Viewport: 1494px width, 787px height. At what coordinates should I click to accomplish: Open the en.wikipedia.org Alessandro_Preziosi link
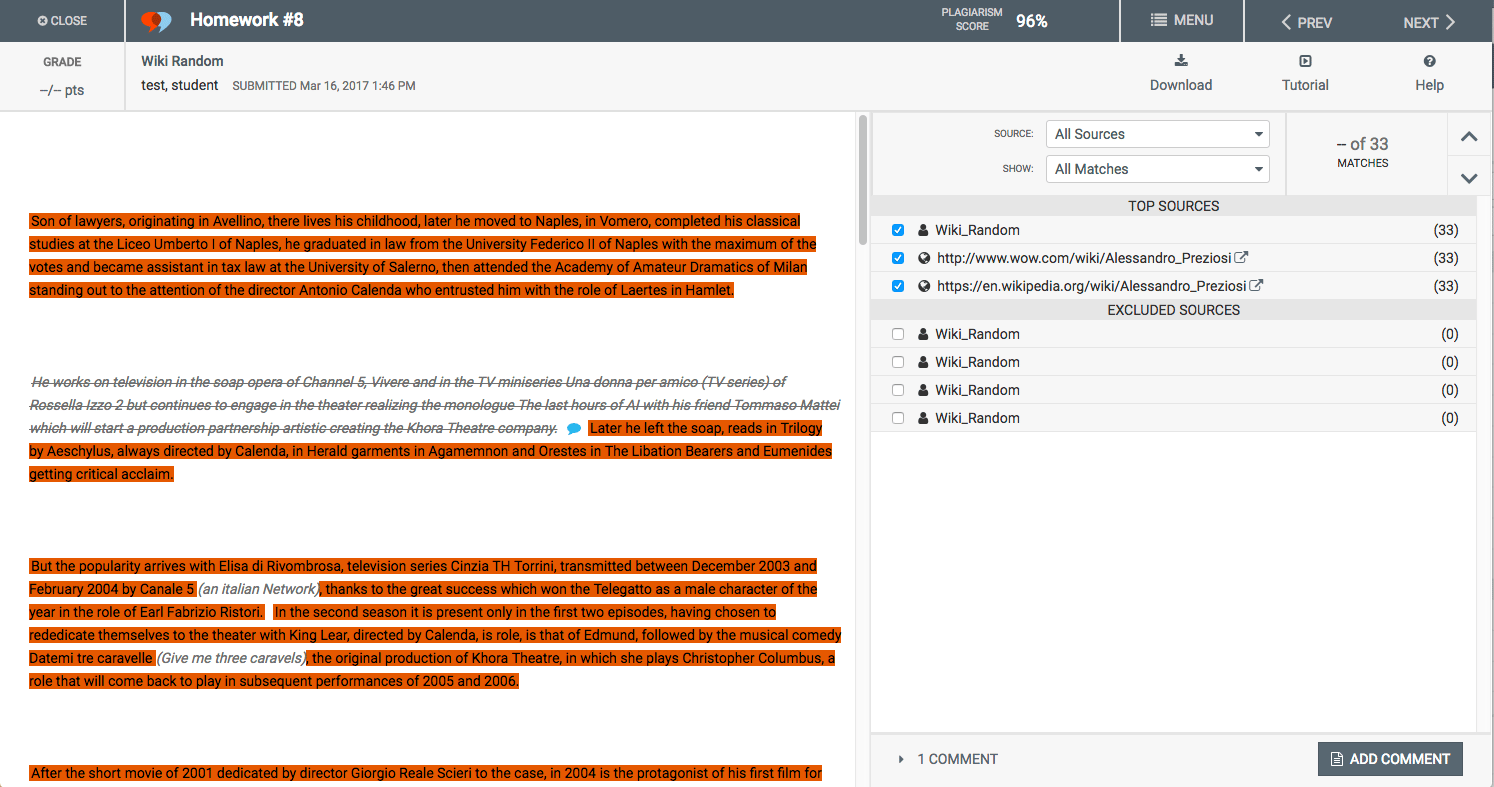pyautogui.click(x=1092, y=286)
